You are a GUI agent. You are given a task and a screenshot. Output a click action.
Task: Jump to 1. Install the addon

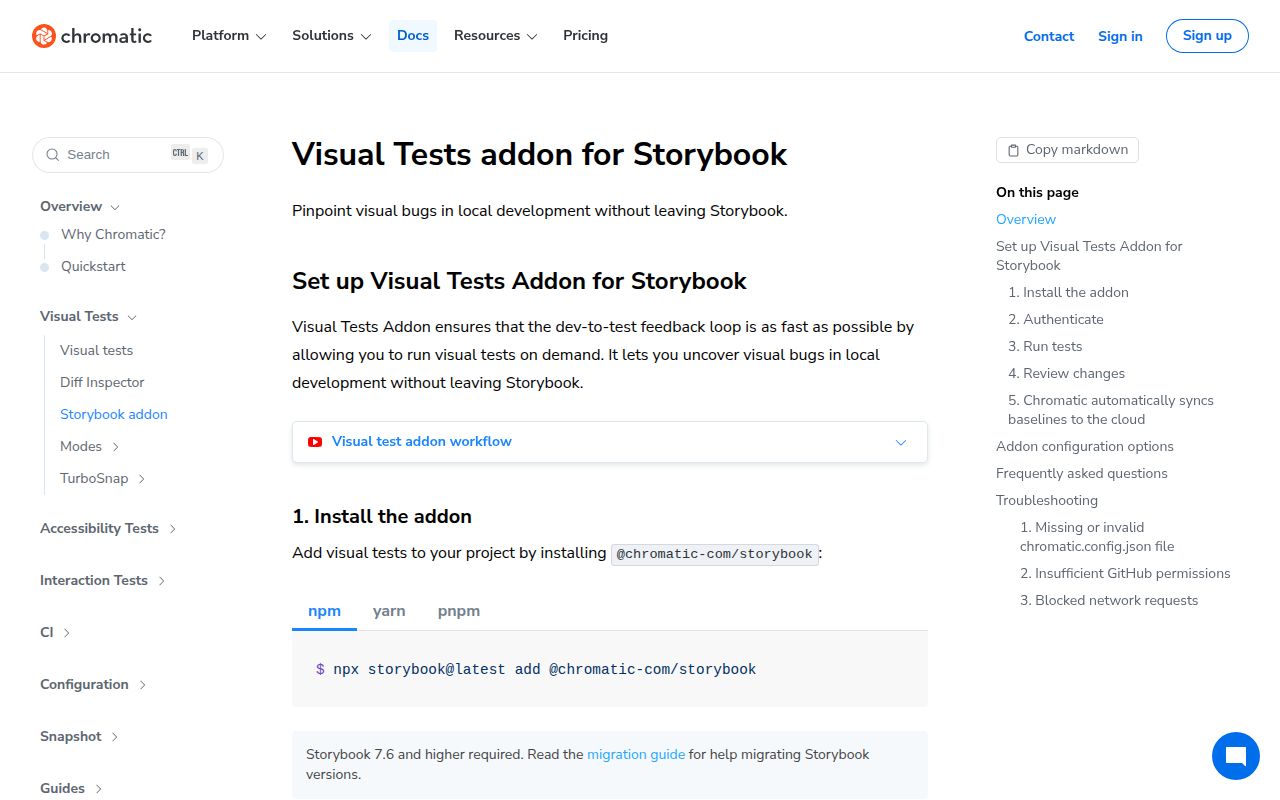[x=1068, y=293]
